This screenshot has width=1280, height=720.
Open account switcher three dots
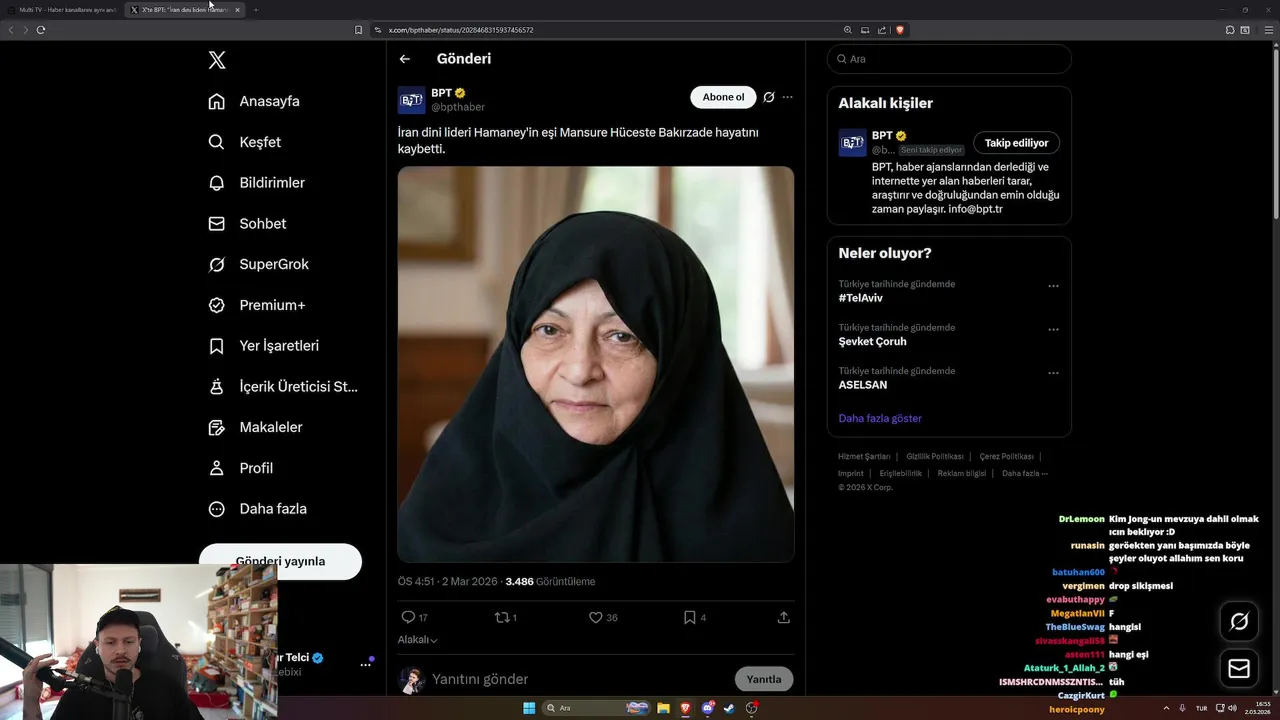[x=366, y=664]
